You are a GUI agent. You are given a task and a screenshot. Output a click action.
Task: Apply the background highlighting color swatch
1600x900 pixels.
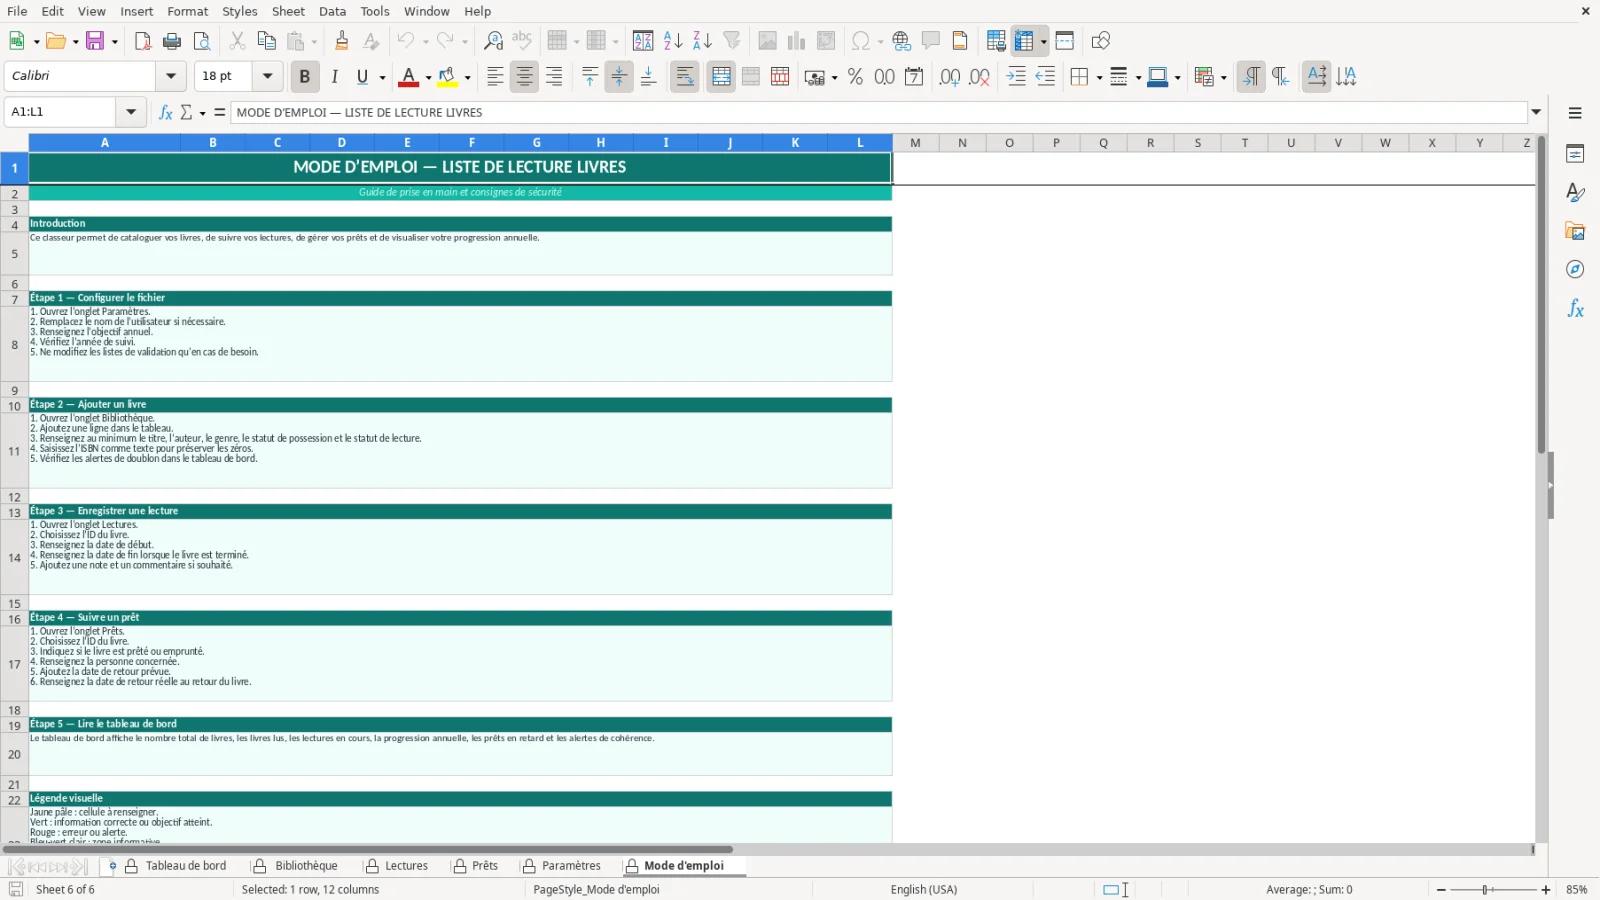(x=447, y=77)
